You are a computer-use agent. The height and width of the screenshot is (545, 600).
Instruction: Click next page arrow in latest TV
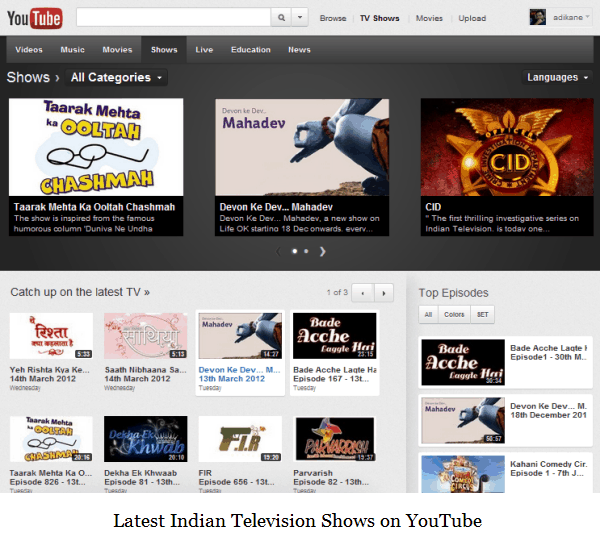pos(384,293)
